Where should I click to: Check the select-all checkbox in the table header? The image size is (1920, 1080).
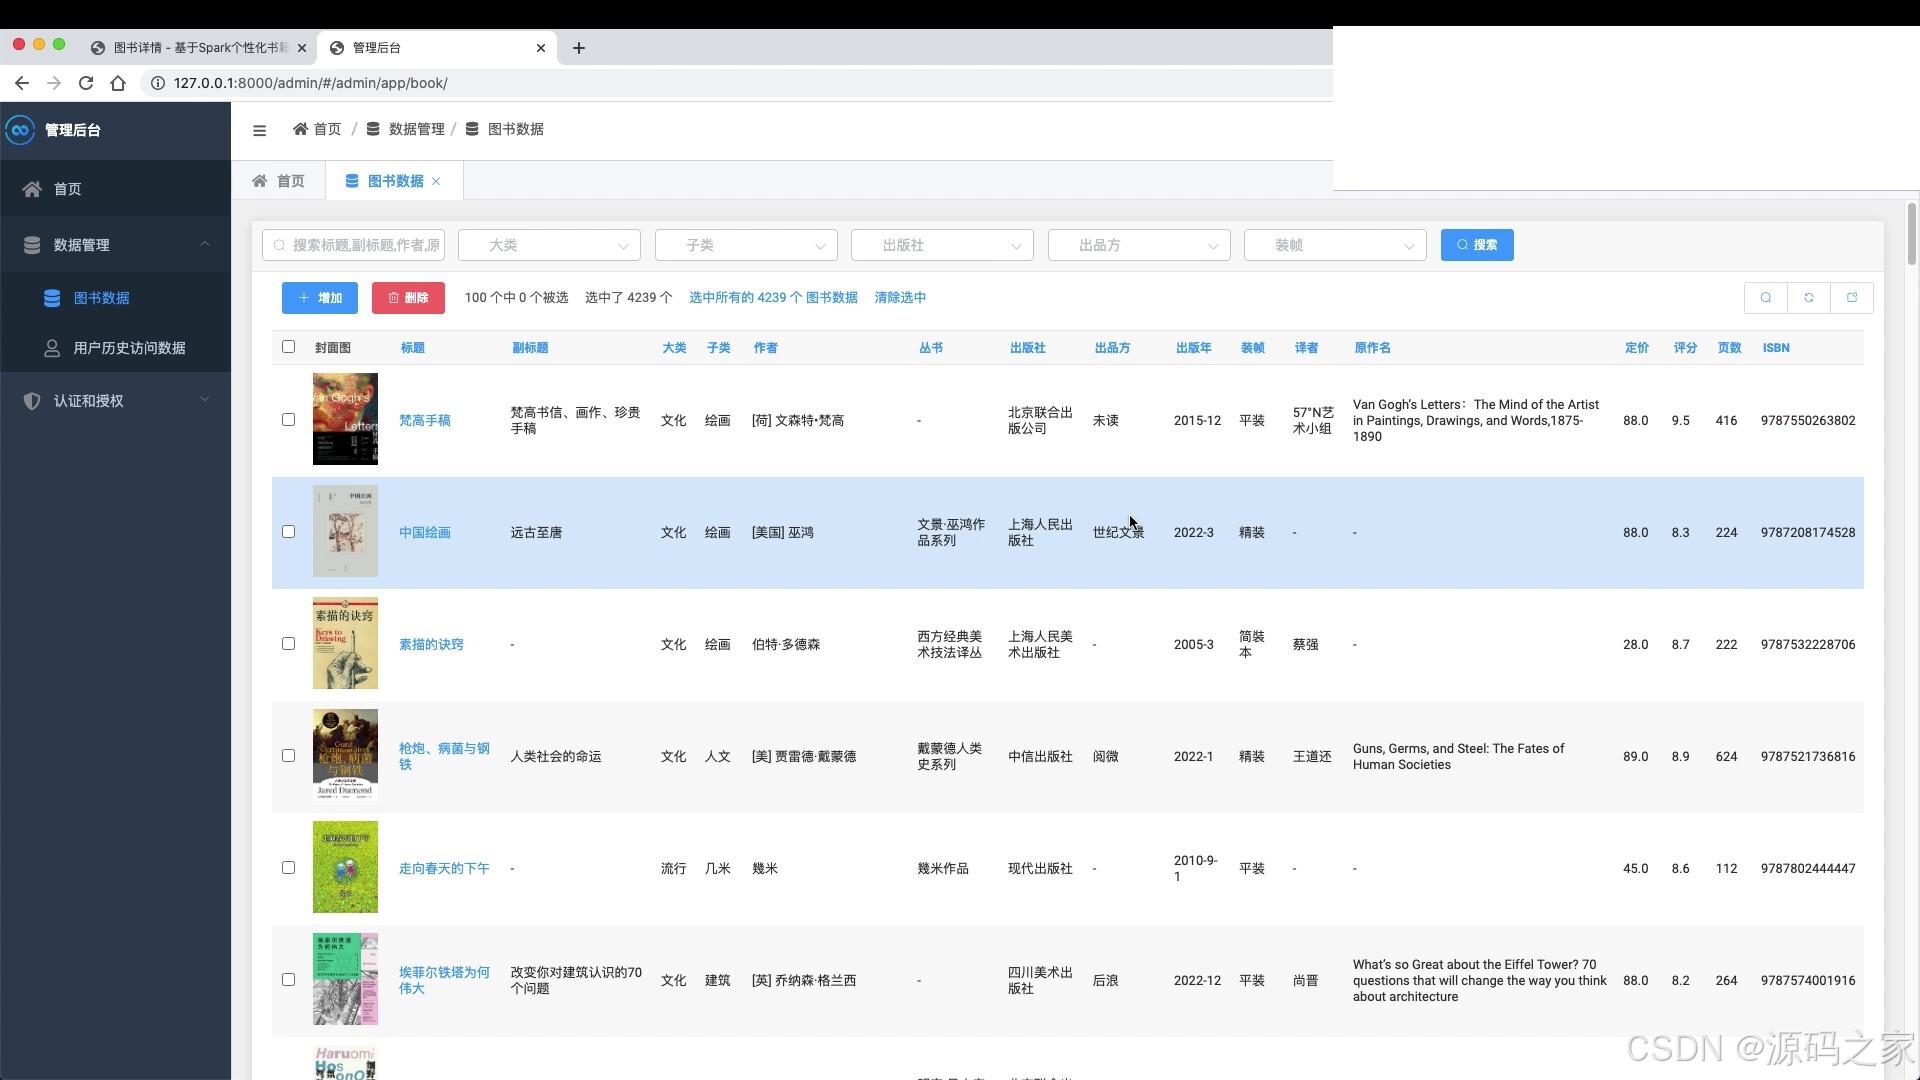(288, 346)
